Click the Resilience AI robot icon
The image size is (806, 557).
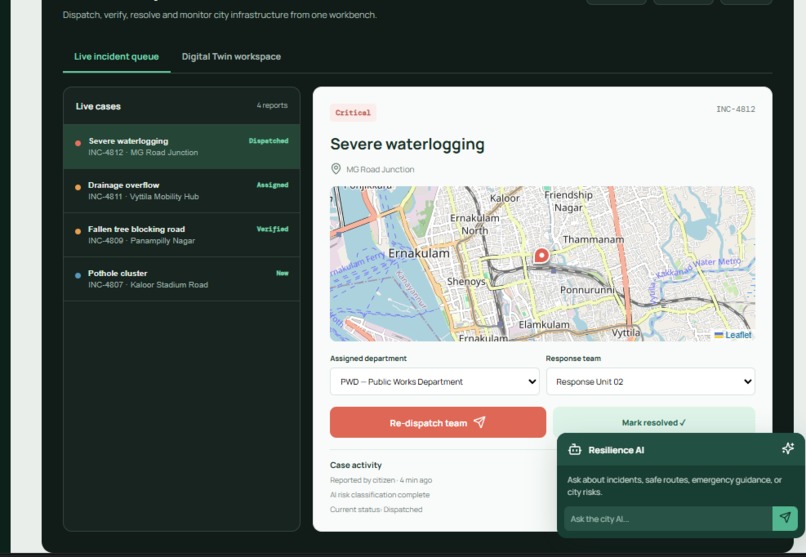click(575, 450)
